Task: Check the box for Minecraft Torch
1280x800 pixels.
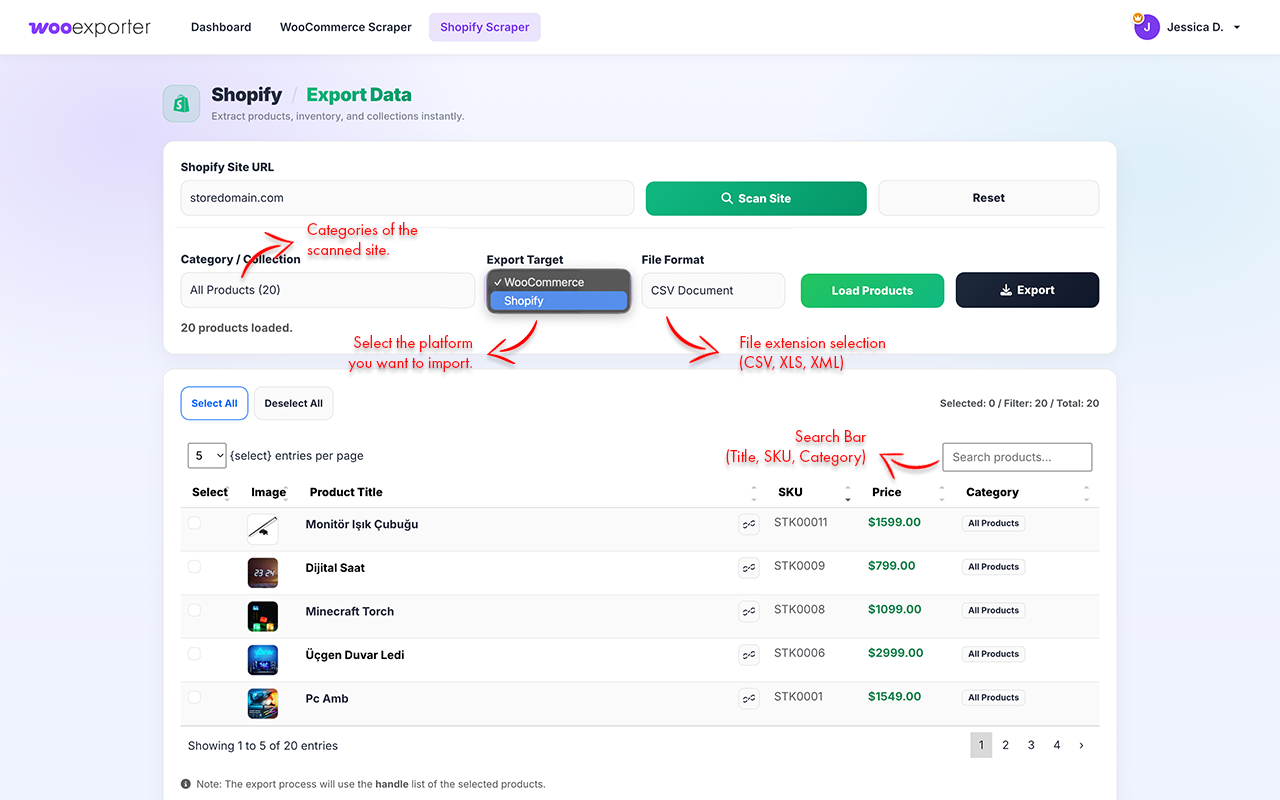Action: (x=194, y=610)
